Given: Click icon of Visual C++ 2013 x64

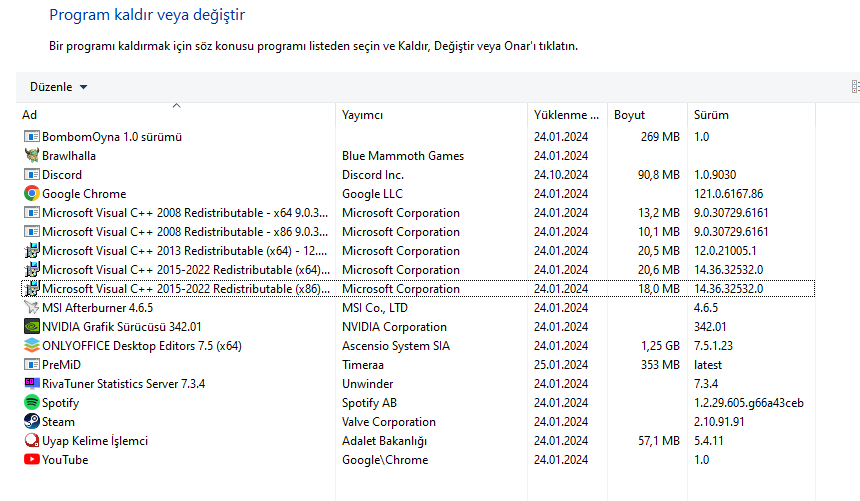Looking at the screenshot, I should pos(32,251).
